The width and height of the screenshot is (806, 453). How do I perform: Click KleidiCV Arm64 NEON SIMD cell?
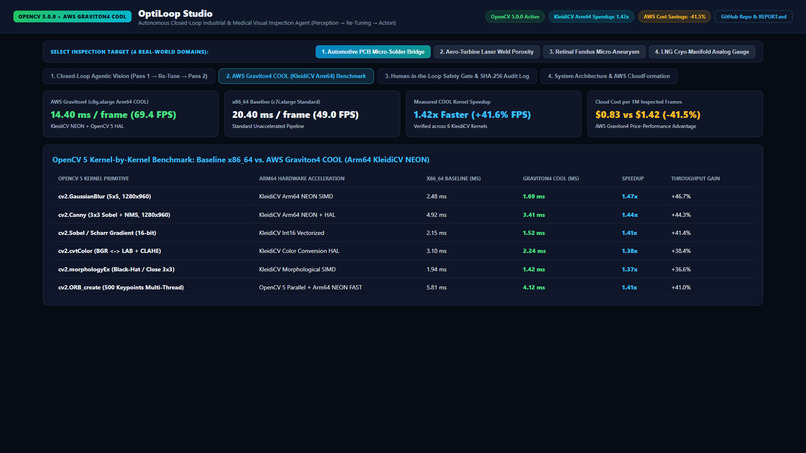point(296,196)
